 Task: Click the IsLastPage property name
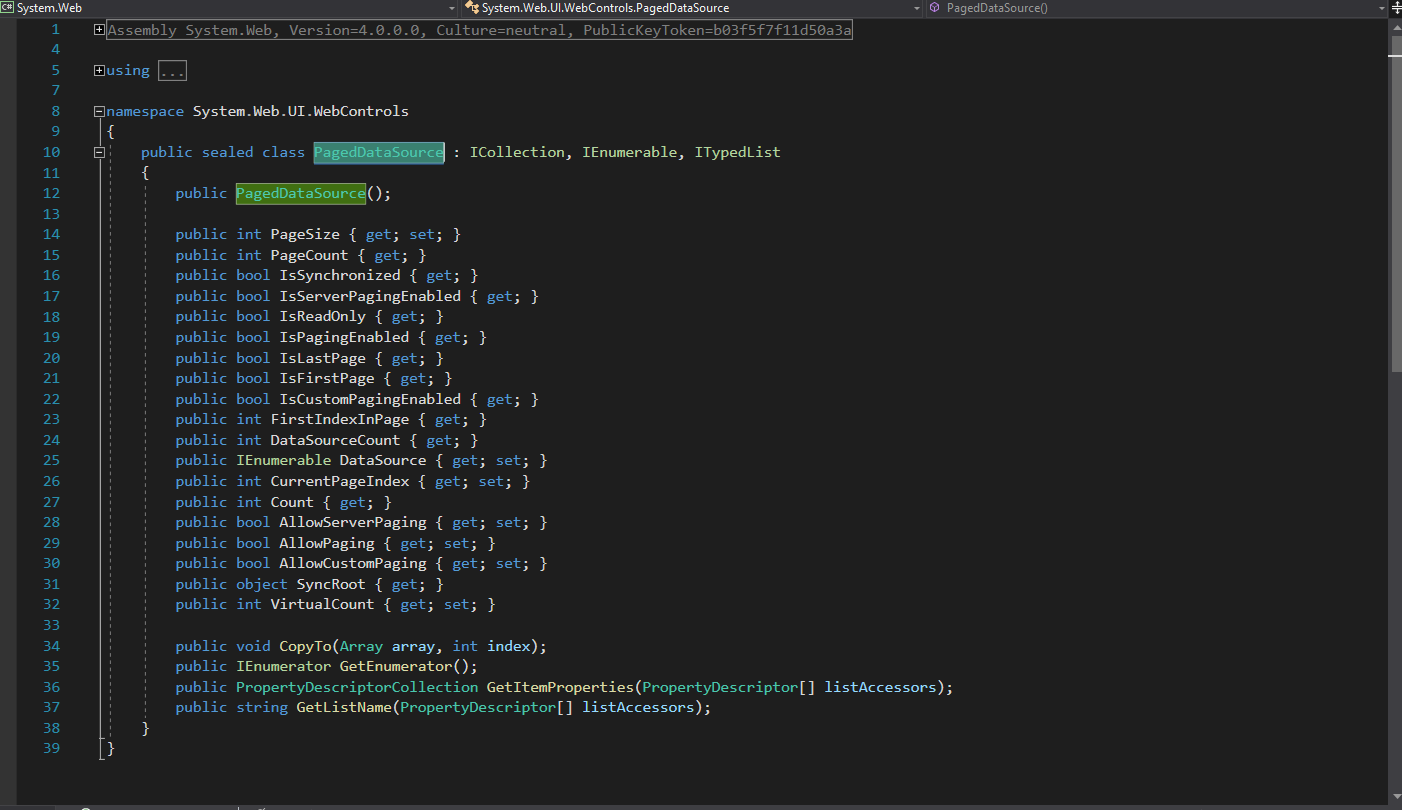322,358
